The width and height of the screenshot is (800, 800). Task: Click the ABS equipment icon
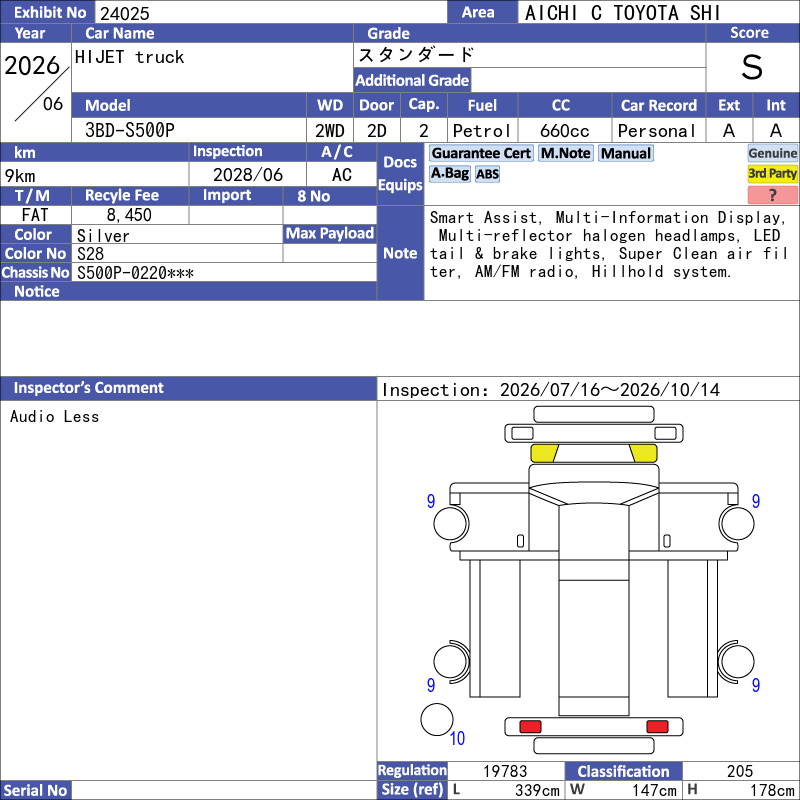[x=487, y=174]
